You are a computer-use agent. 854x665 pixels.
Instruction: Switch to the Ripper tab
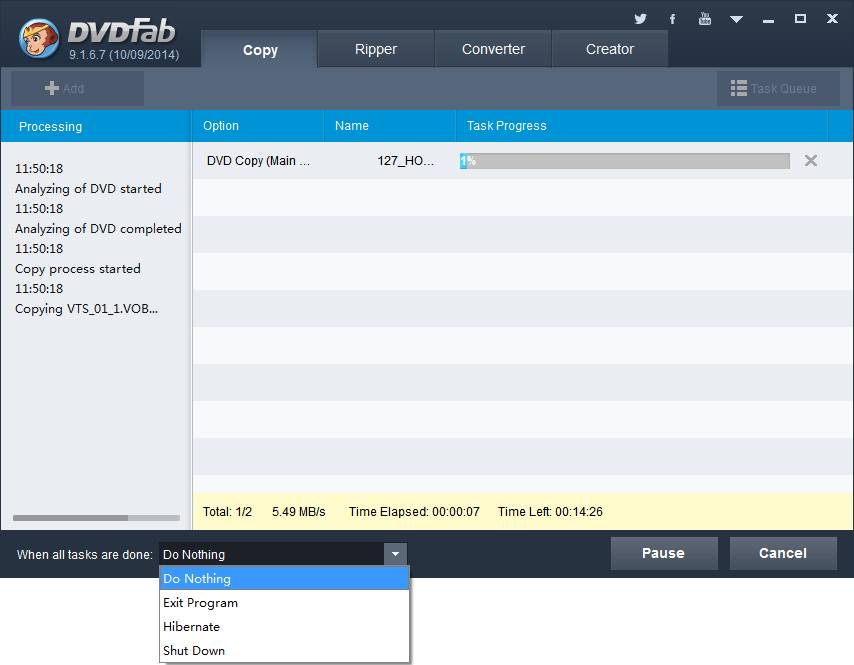pos(376,49)
